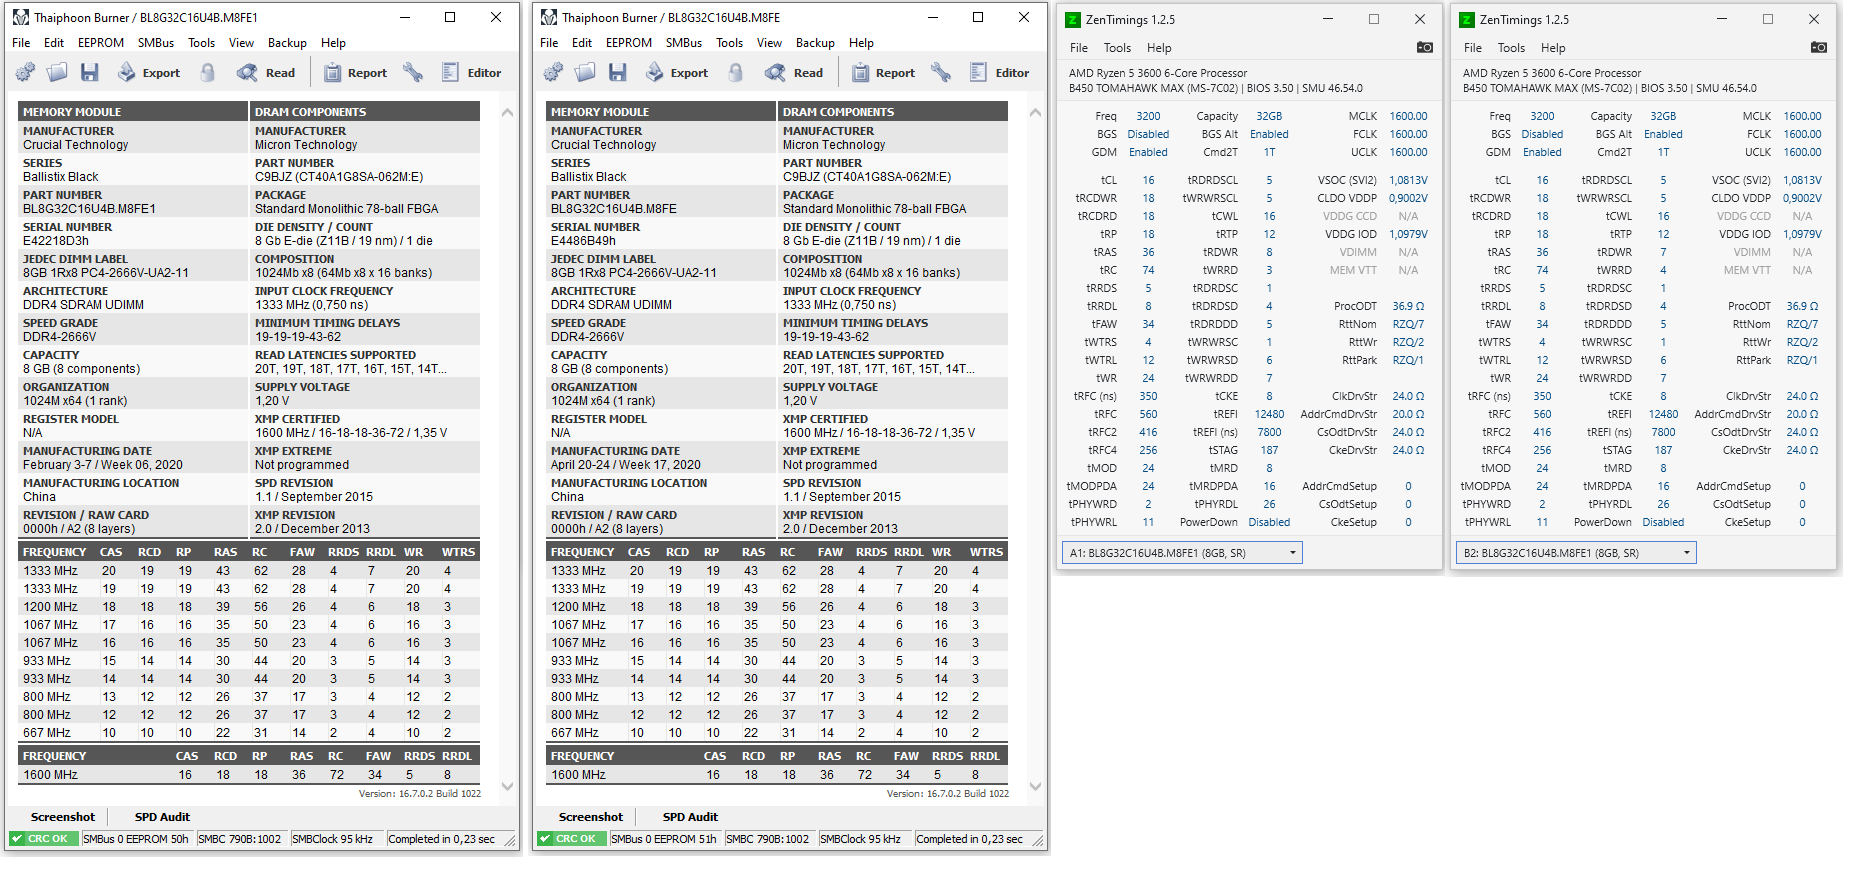Click wrench icon in EEPROM 50h Thaiphoon window
This screenshot has width=1868, height=892.
[413, 72]
